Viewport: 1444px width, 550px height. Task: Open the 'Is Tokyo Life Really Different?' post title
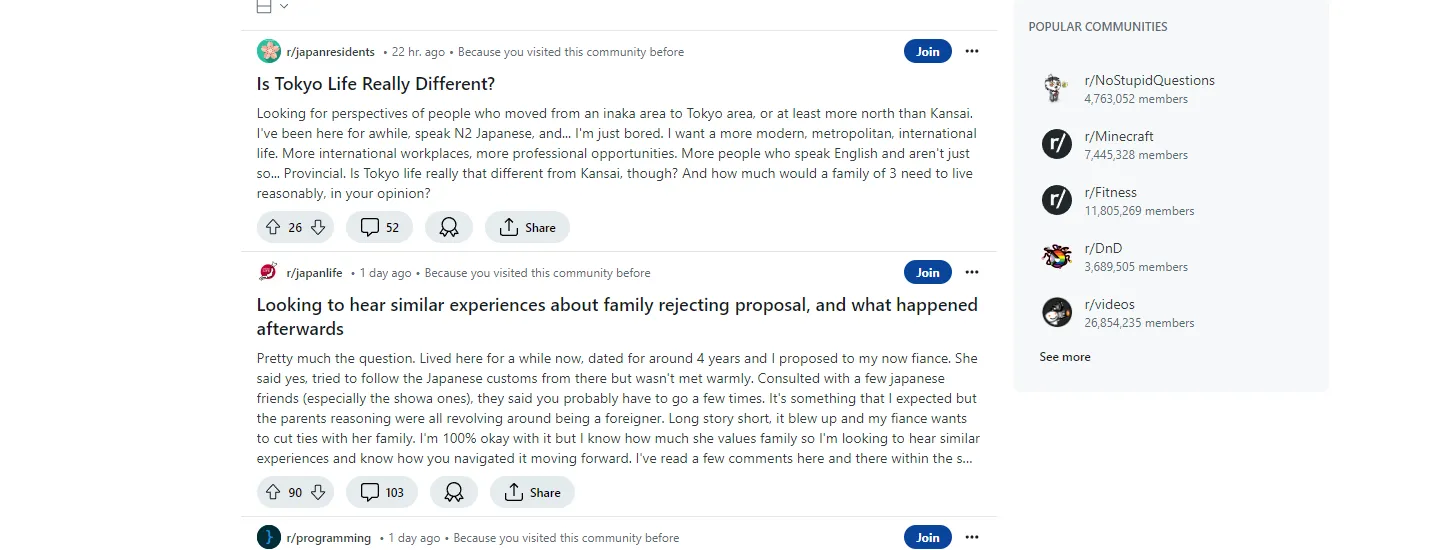[x=376, y=84]
